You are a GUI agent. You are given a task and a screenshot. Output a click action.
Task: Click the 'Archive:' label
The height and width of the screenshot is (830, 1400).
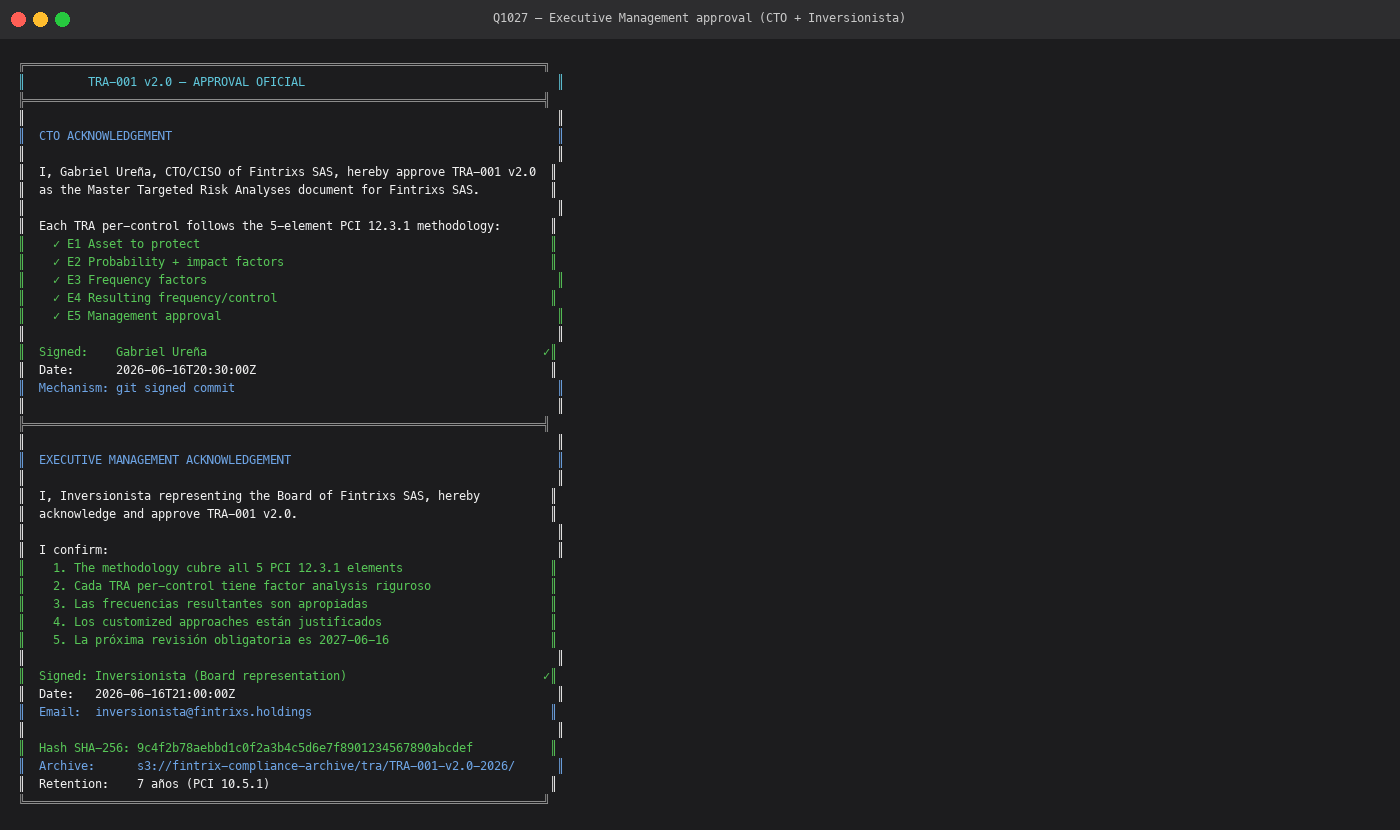67,766
